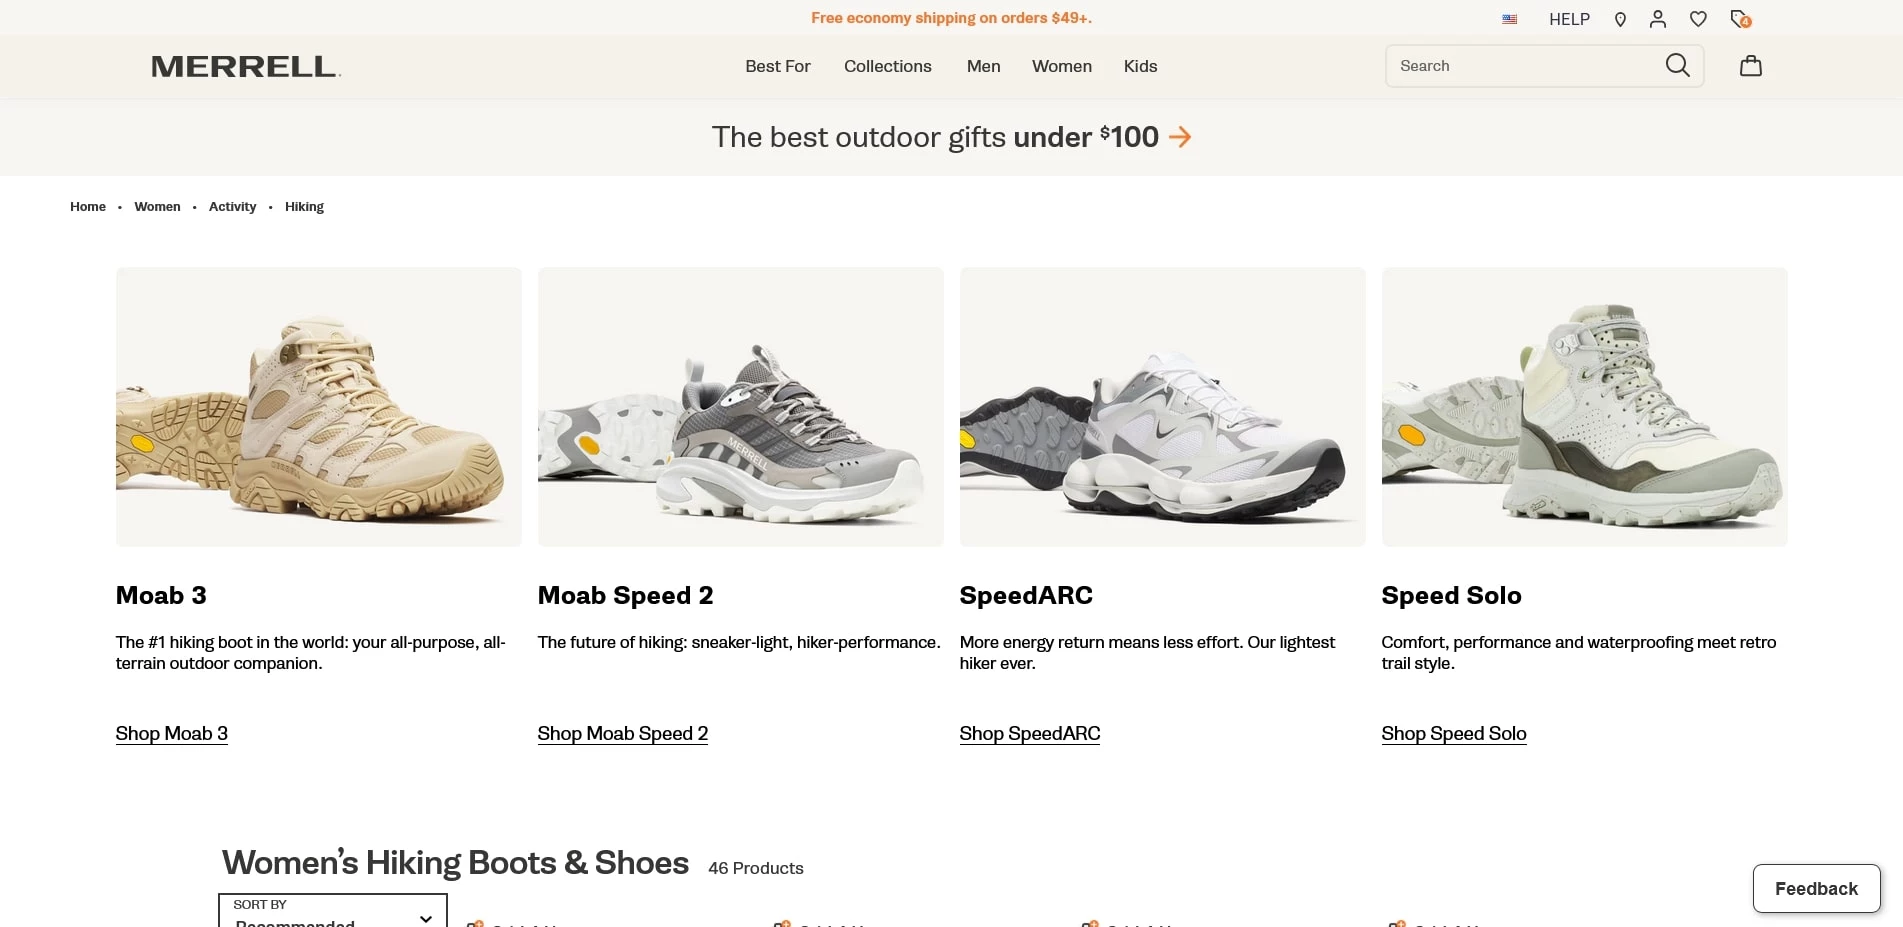Click the Speed Solo product image
The image size is (1903, 927).
1583,406
